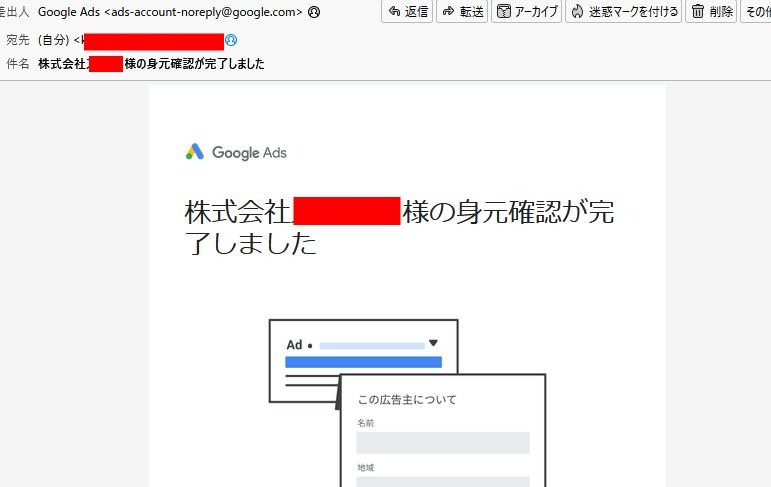Click the forward arrow icon in 転送
The height and width of the screenshot is (487, 771).
[448, 11]
